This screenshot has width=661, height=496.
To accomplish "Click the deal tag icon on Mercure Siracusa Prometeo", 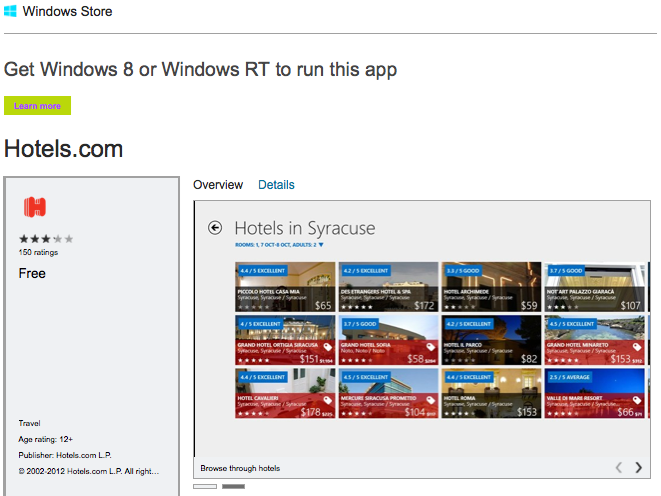I will [x=430, y=400].
